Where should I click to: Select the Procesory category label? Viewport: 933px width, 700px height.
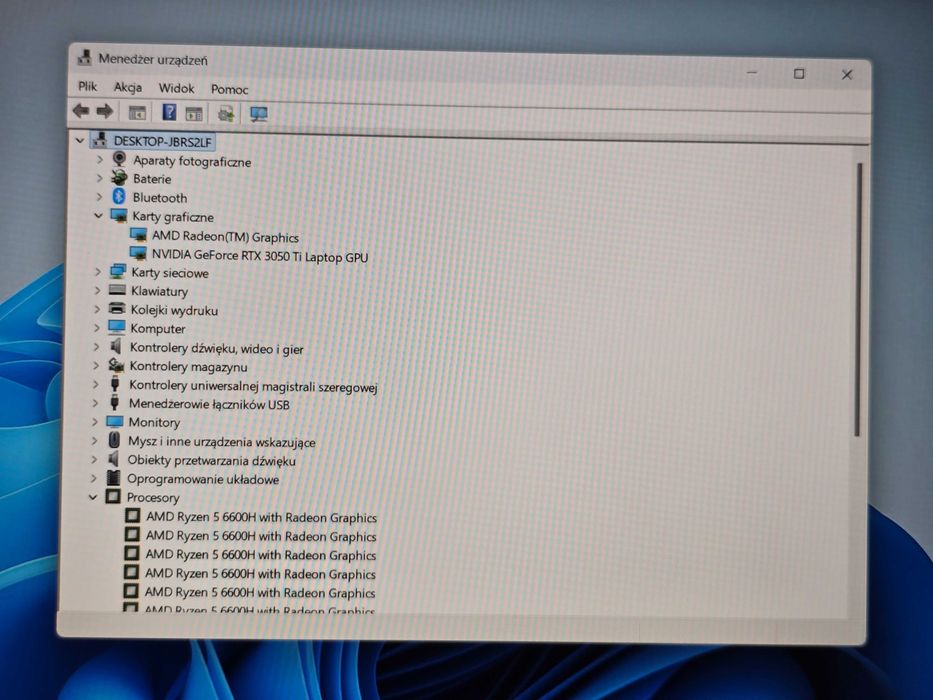tap(152, 497)
